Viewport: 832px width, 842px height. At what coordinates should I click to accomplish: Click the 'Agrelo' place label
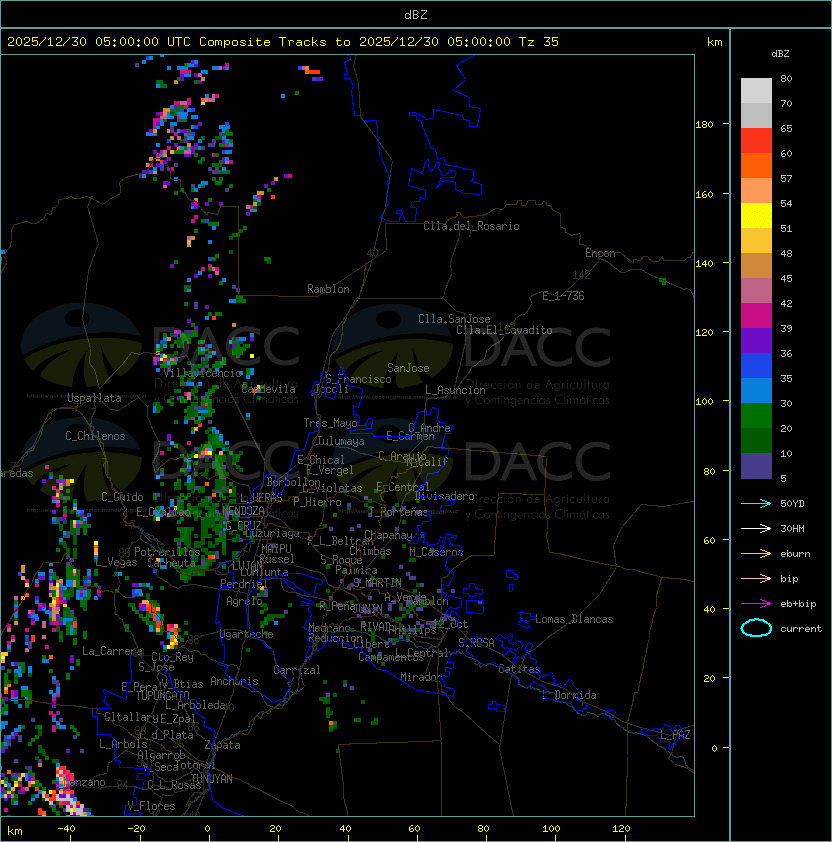click(x=244, y=601)
